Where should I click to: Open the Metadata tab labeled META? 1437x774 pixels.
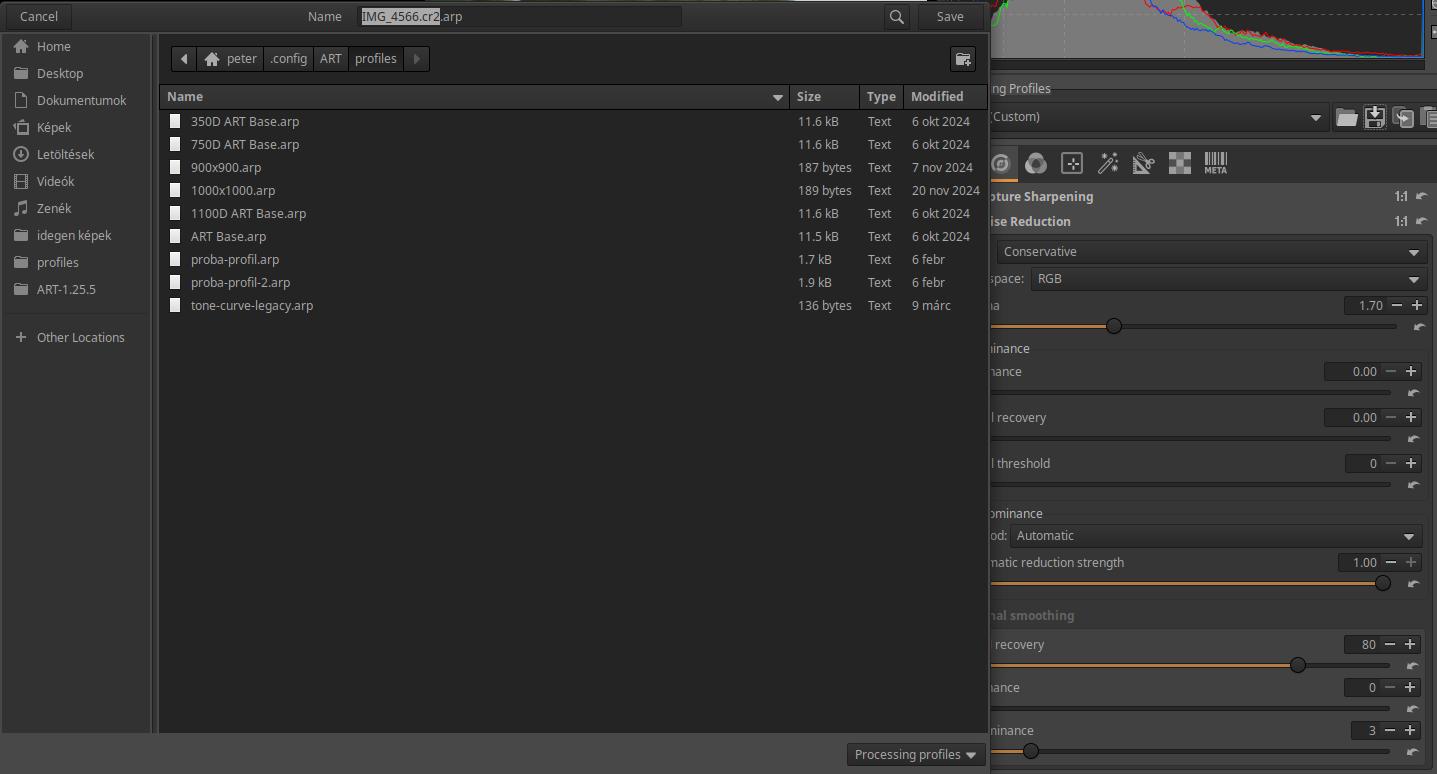click(x=1215, y=163)
